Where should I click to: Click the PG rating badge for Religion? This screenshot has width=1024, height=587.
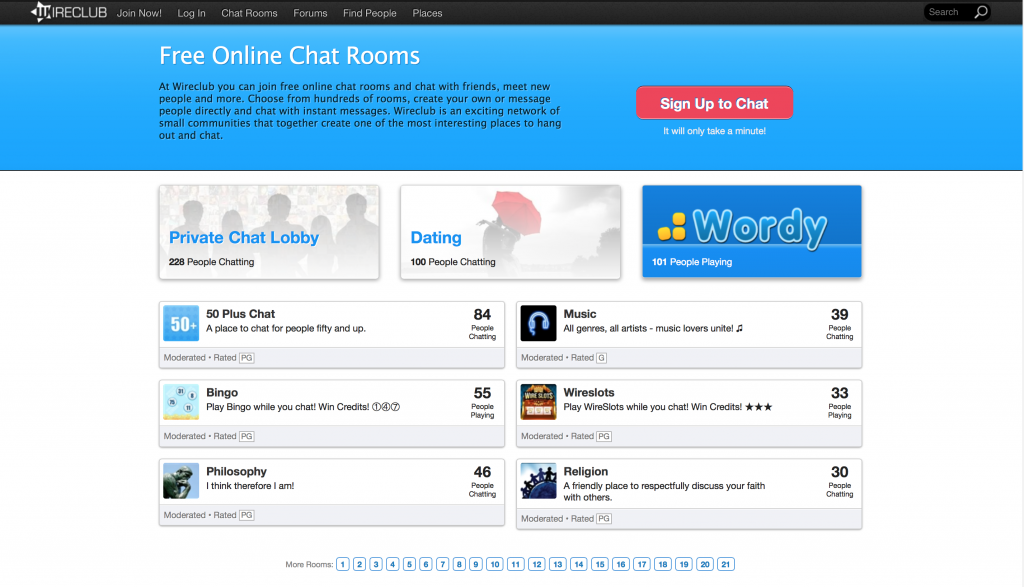click(604, 518)
